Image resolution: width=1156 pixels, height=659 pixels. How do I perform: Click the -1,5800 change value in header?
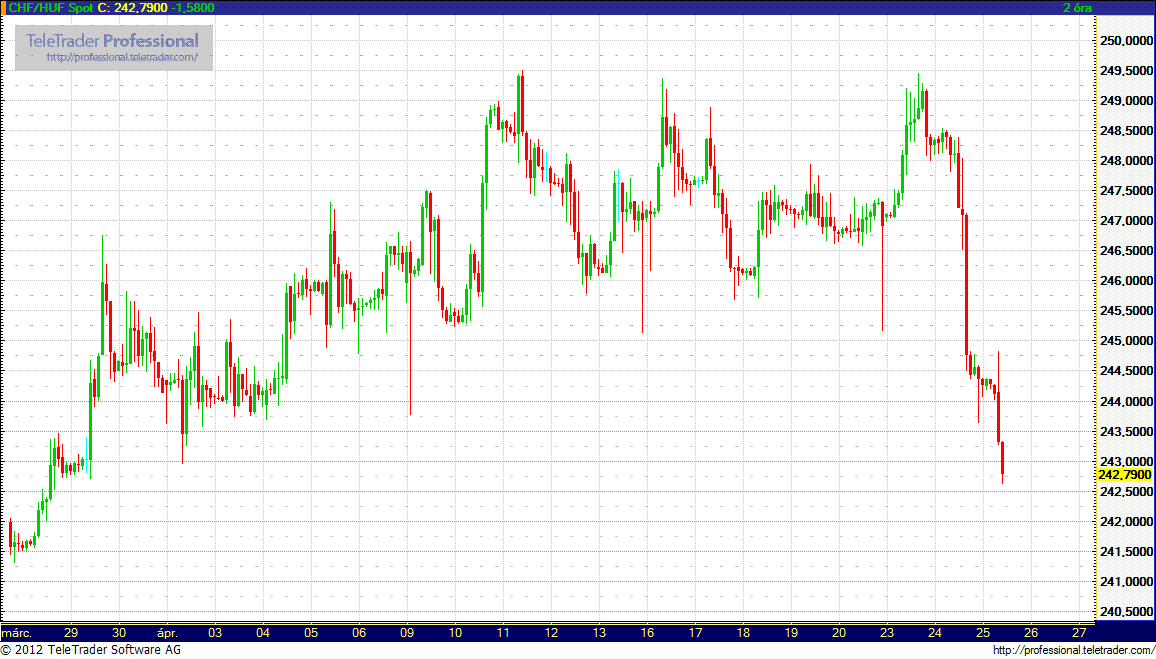tap(193, 7)
